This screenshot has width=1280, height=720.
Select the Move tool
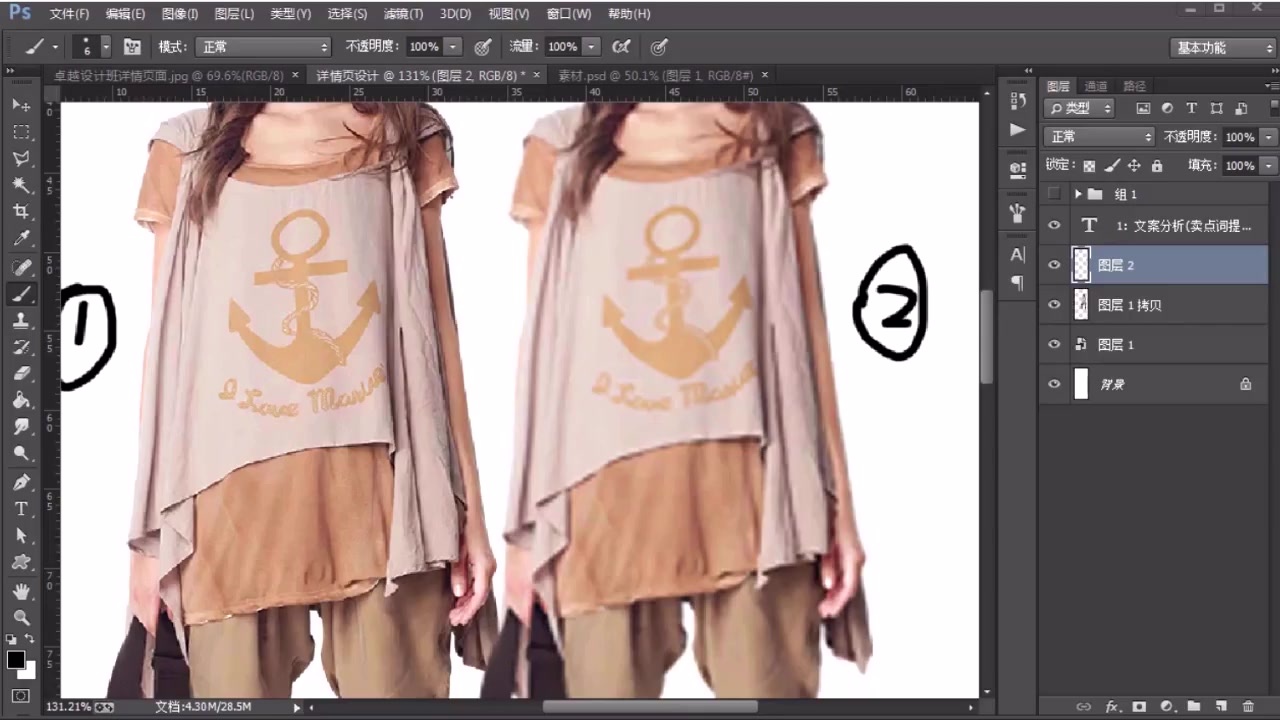pos(21,105)
